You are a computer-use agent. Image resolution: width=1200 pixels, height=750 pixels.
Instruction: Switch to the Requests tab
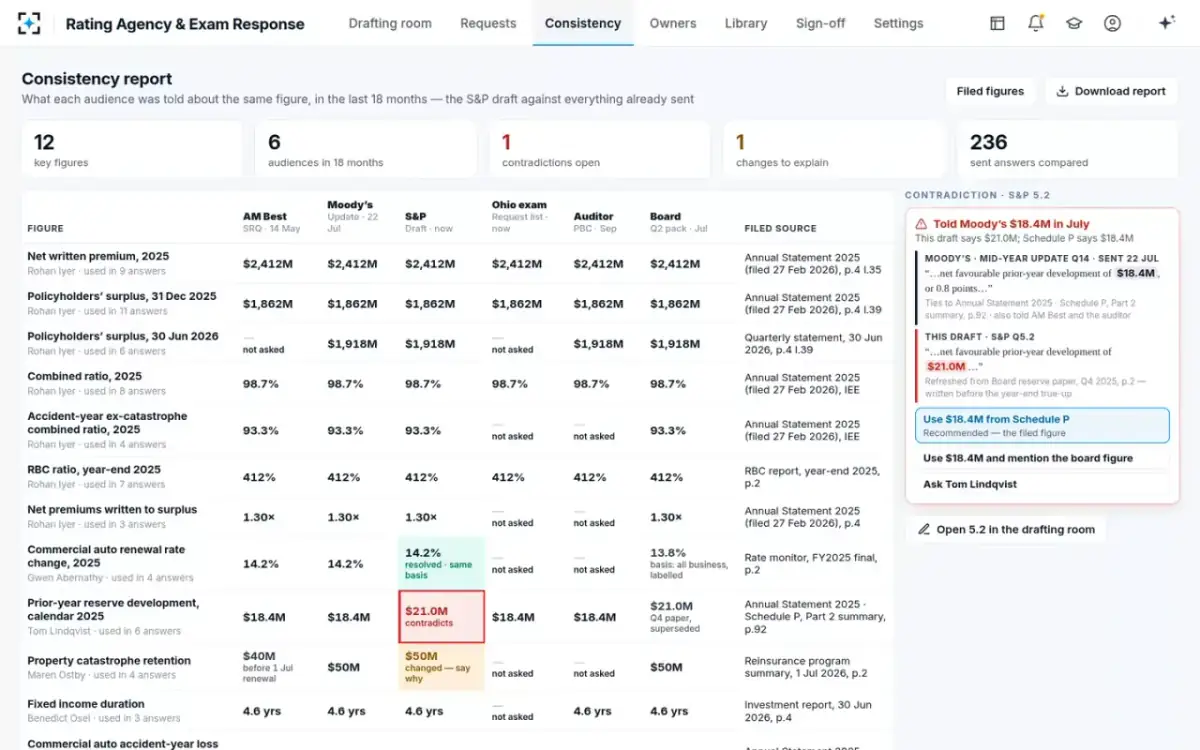pyautogui.click(x=488, y=23)
